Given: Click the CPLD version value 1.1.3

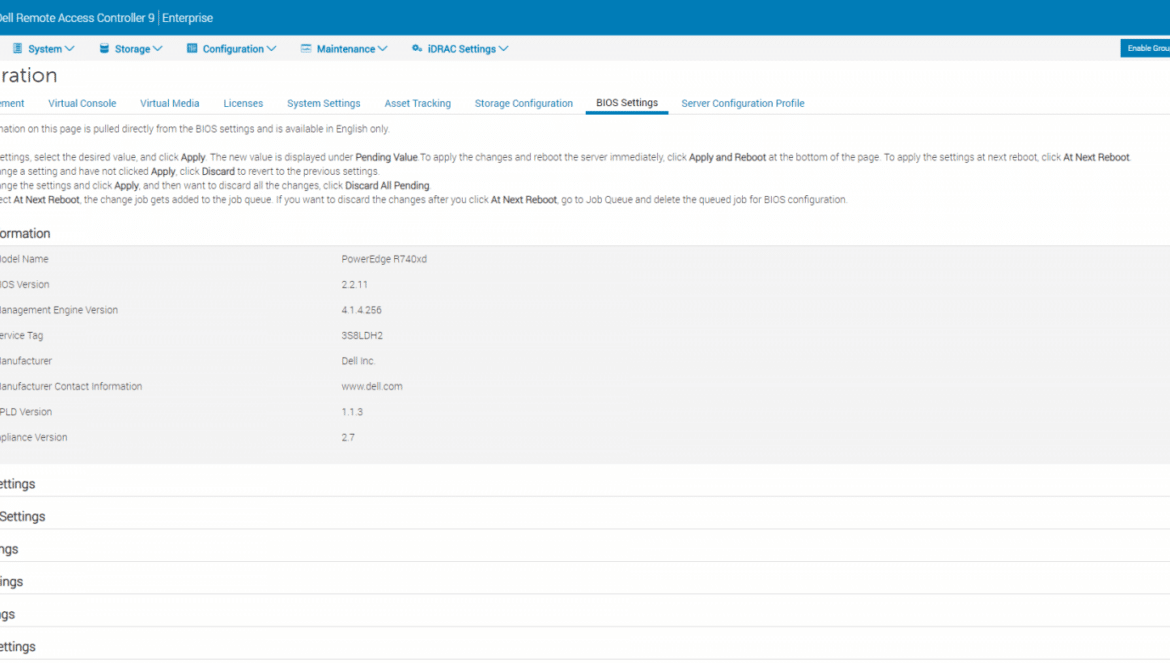Looking at the screenshot, I should (352, 412).
